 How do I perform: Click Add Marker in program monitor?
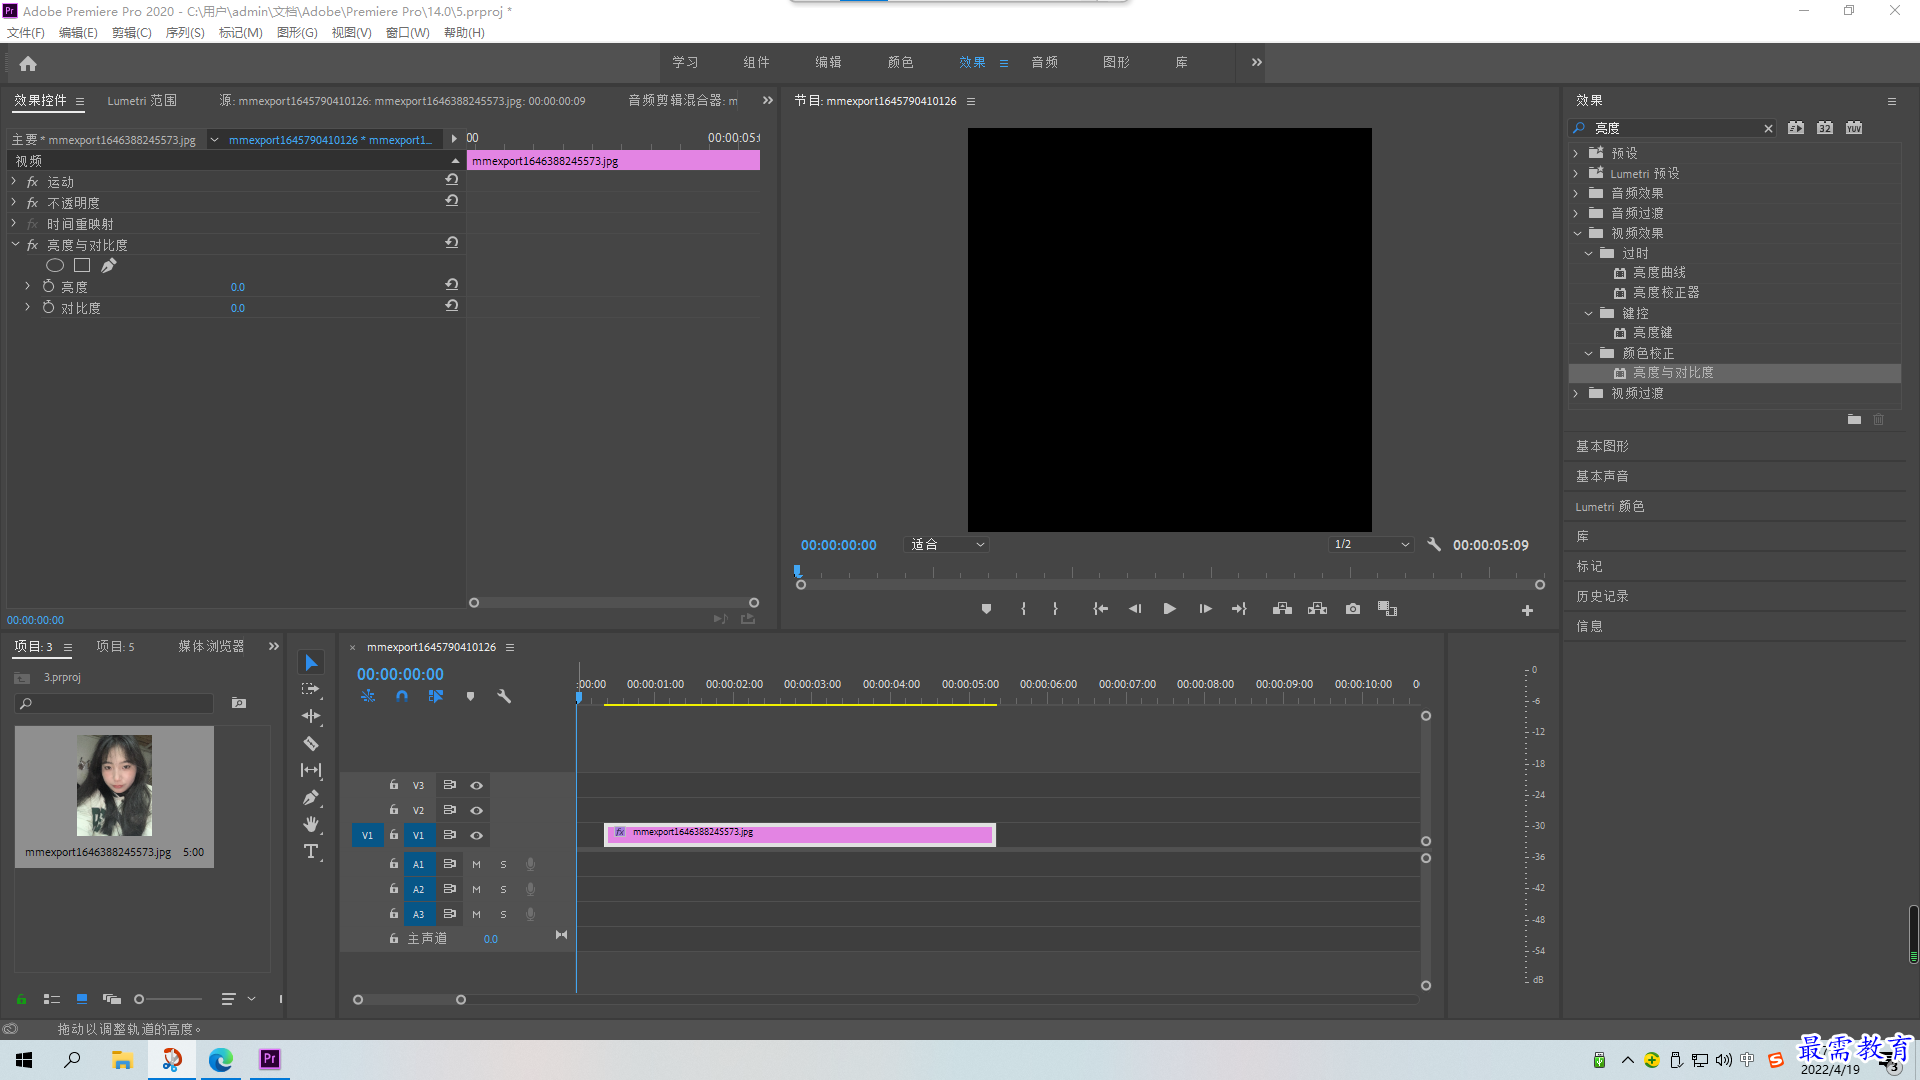(x=986, y=609)
